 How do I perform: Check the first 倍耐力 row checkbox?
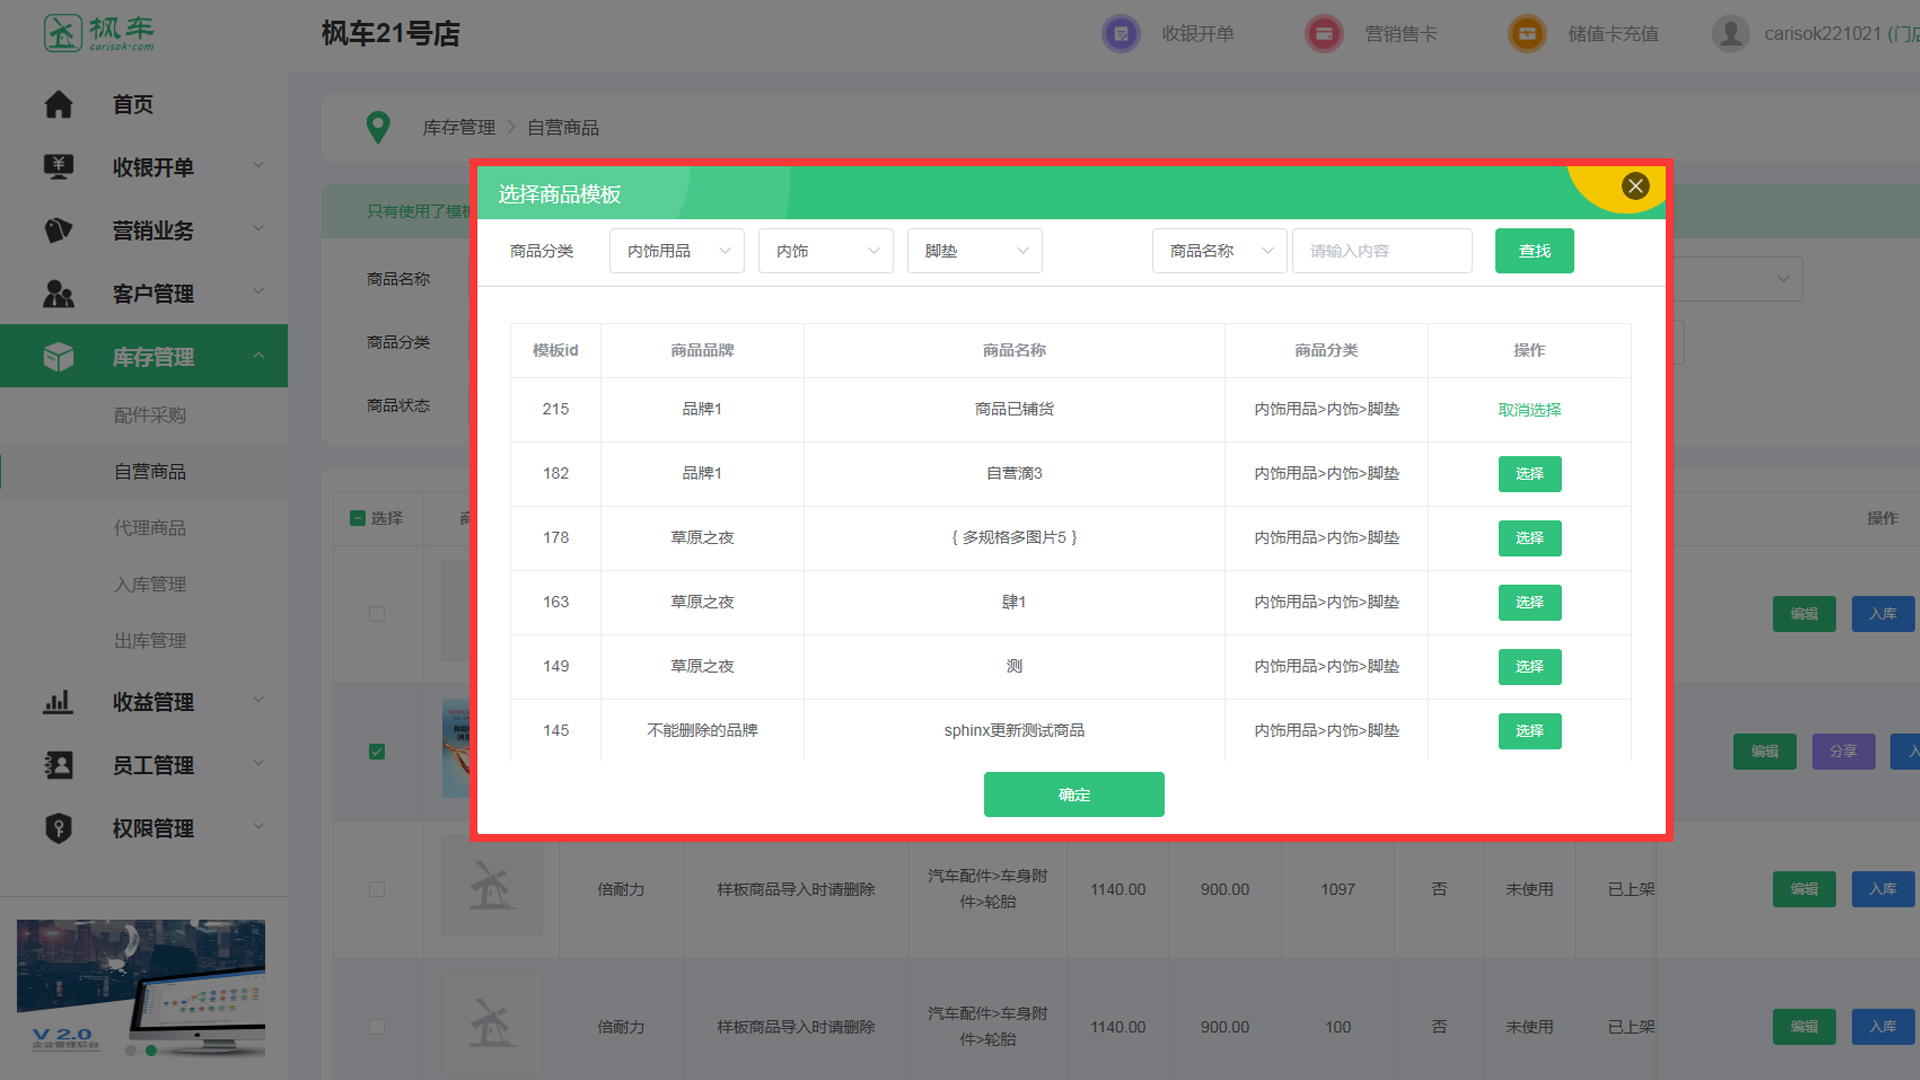[x=377, y=889]
